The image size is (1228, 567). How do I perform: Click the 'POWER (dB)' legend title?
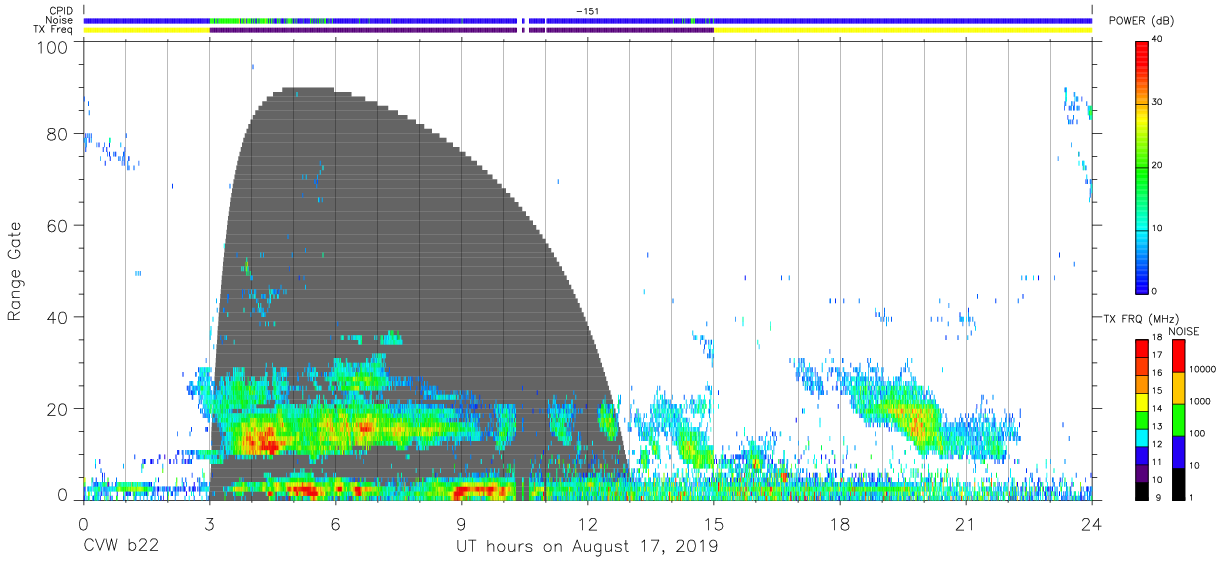[x=1142, y=21]
